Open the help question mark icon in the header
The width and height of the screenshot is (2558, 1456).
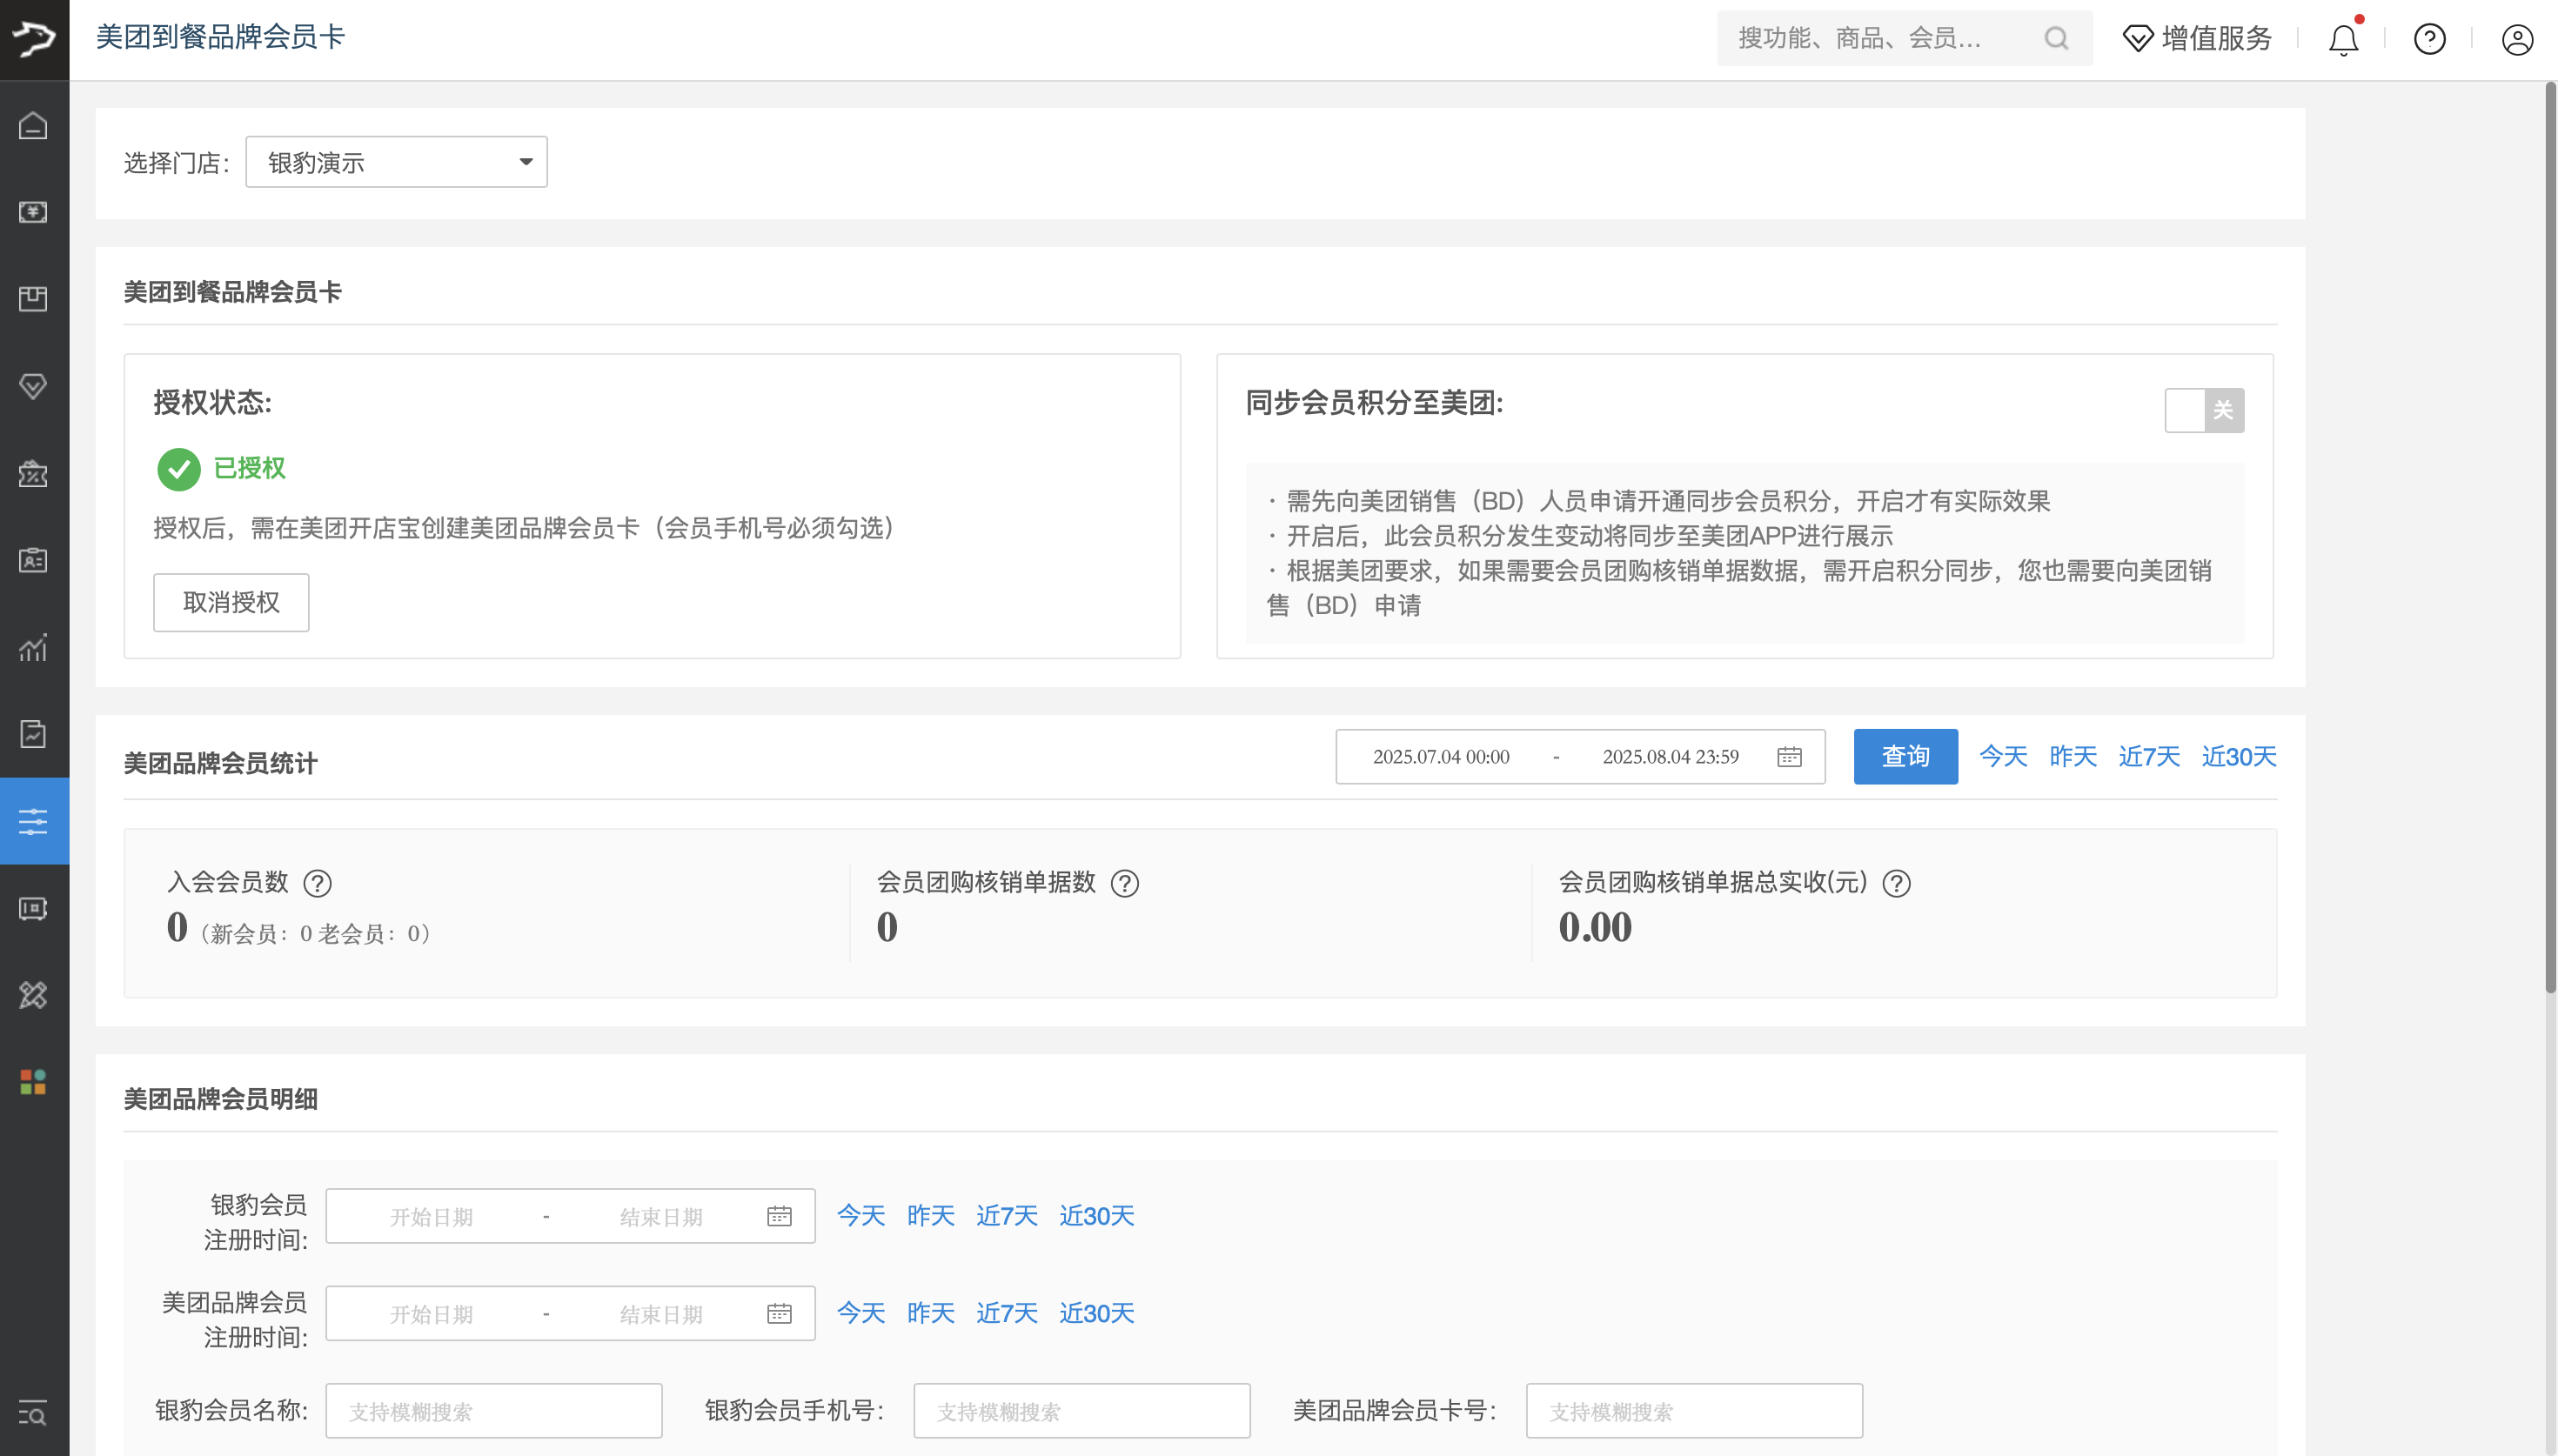(x=2429, y=39)
